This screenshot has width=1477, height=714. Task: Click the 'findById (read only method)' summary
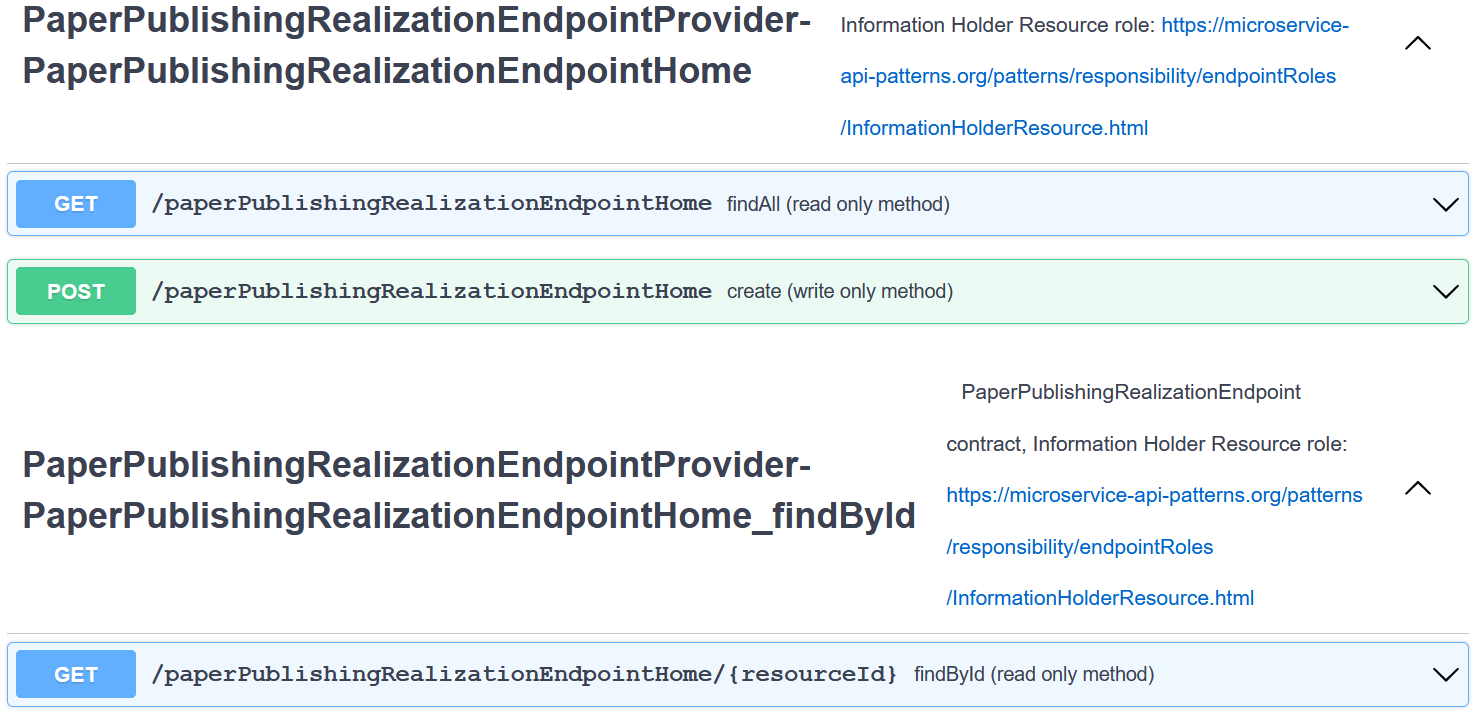pos(1034,675)
